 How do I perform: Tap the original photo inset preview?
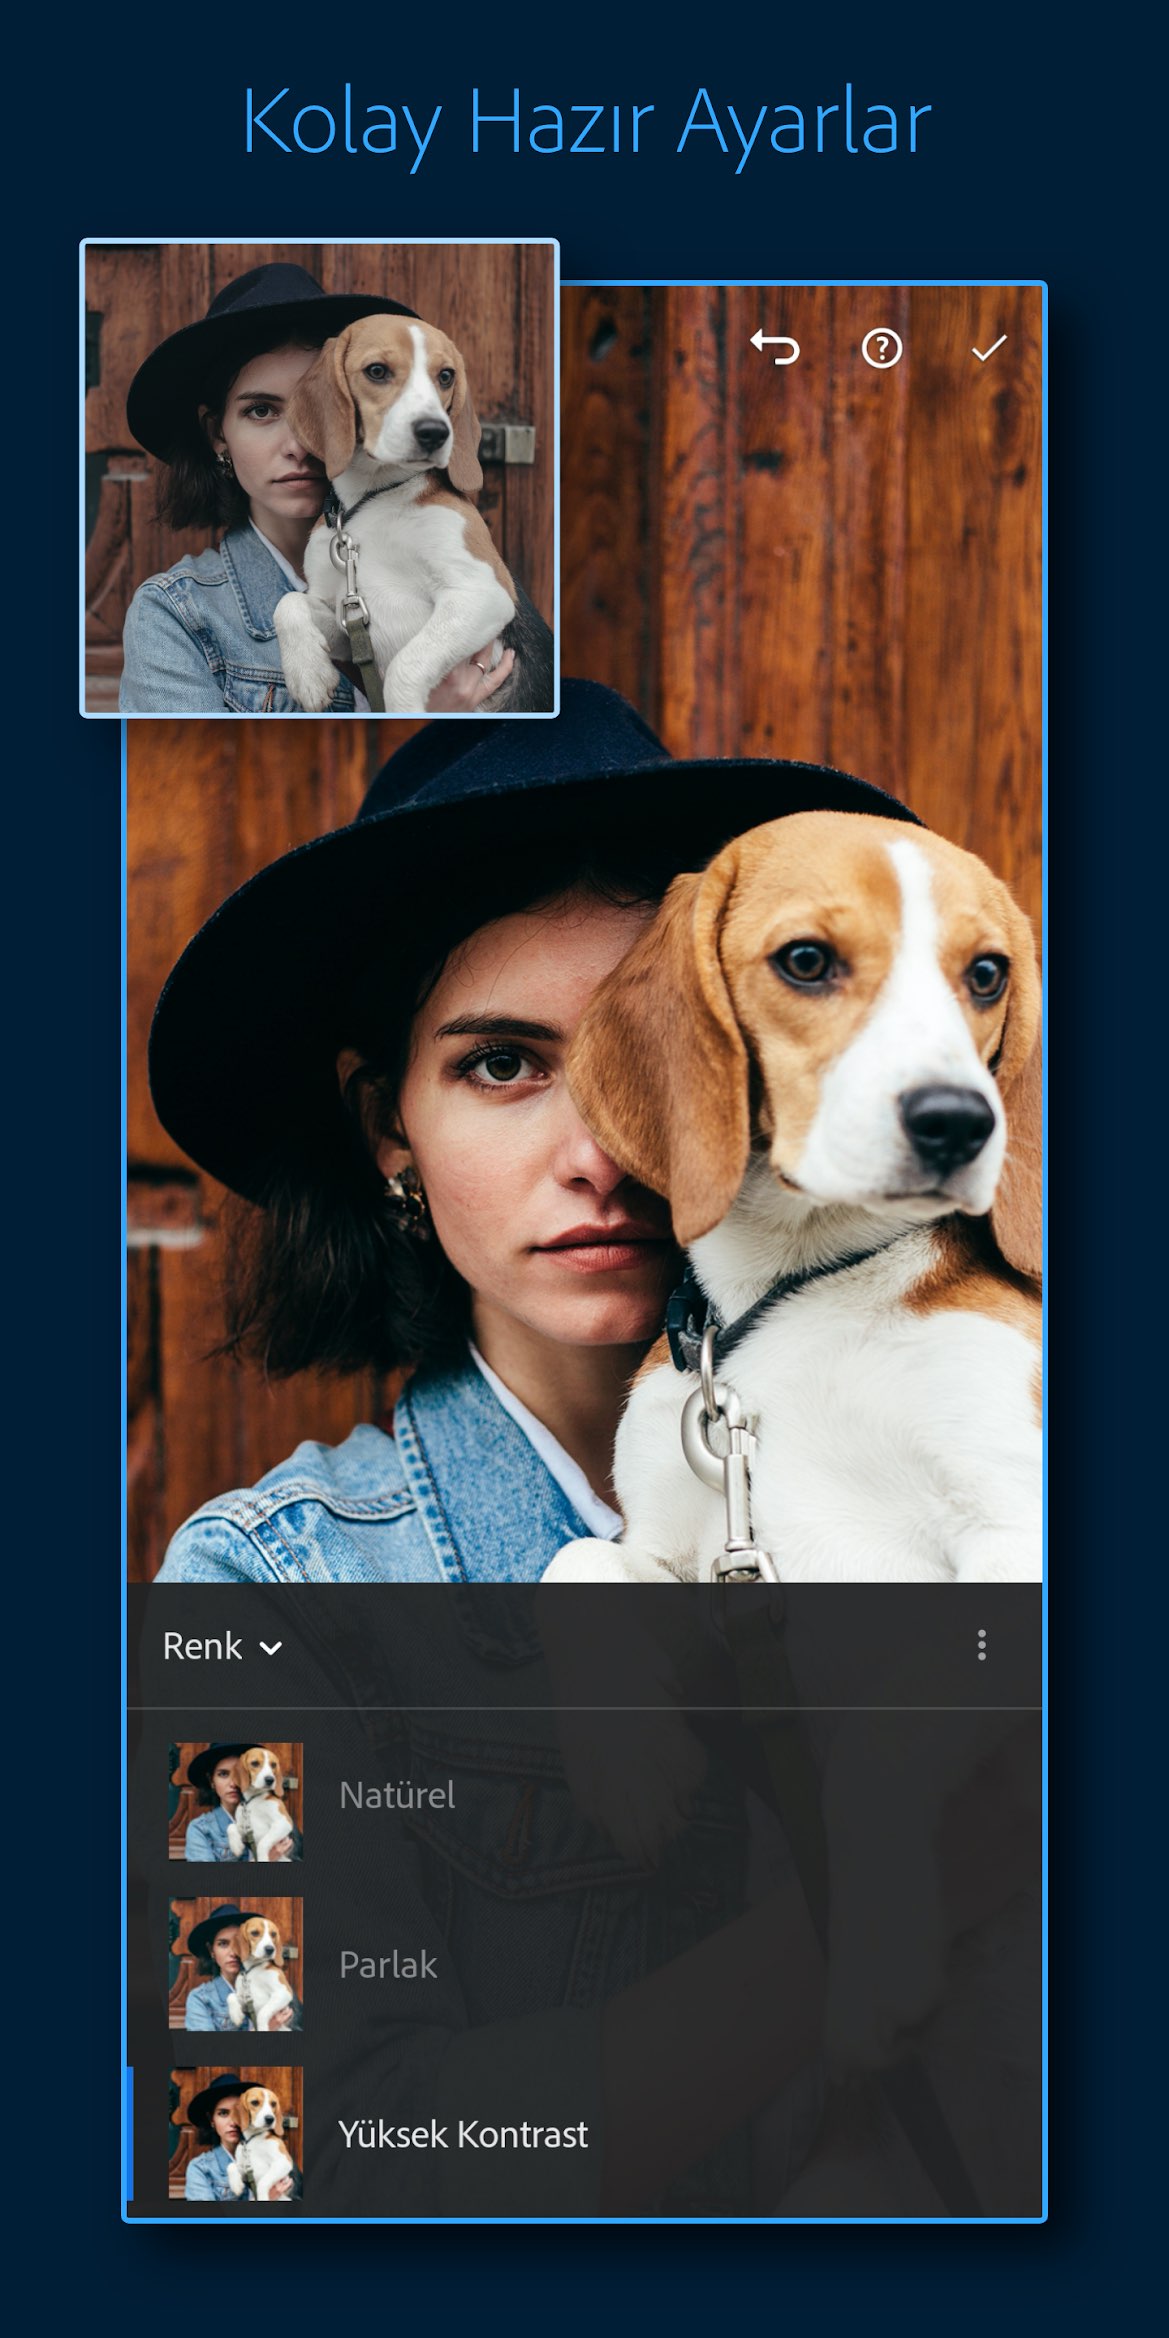tap(319, 478)
